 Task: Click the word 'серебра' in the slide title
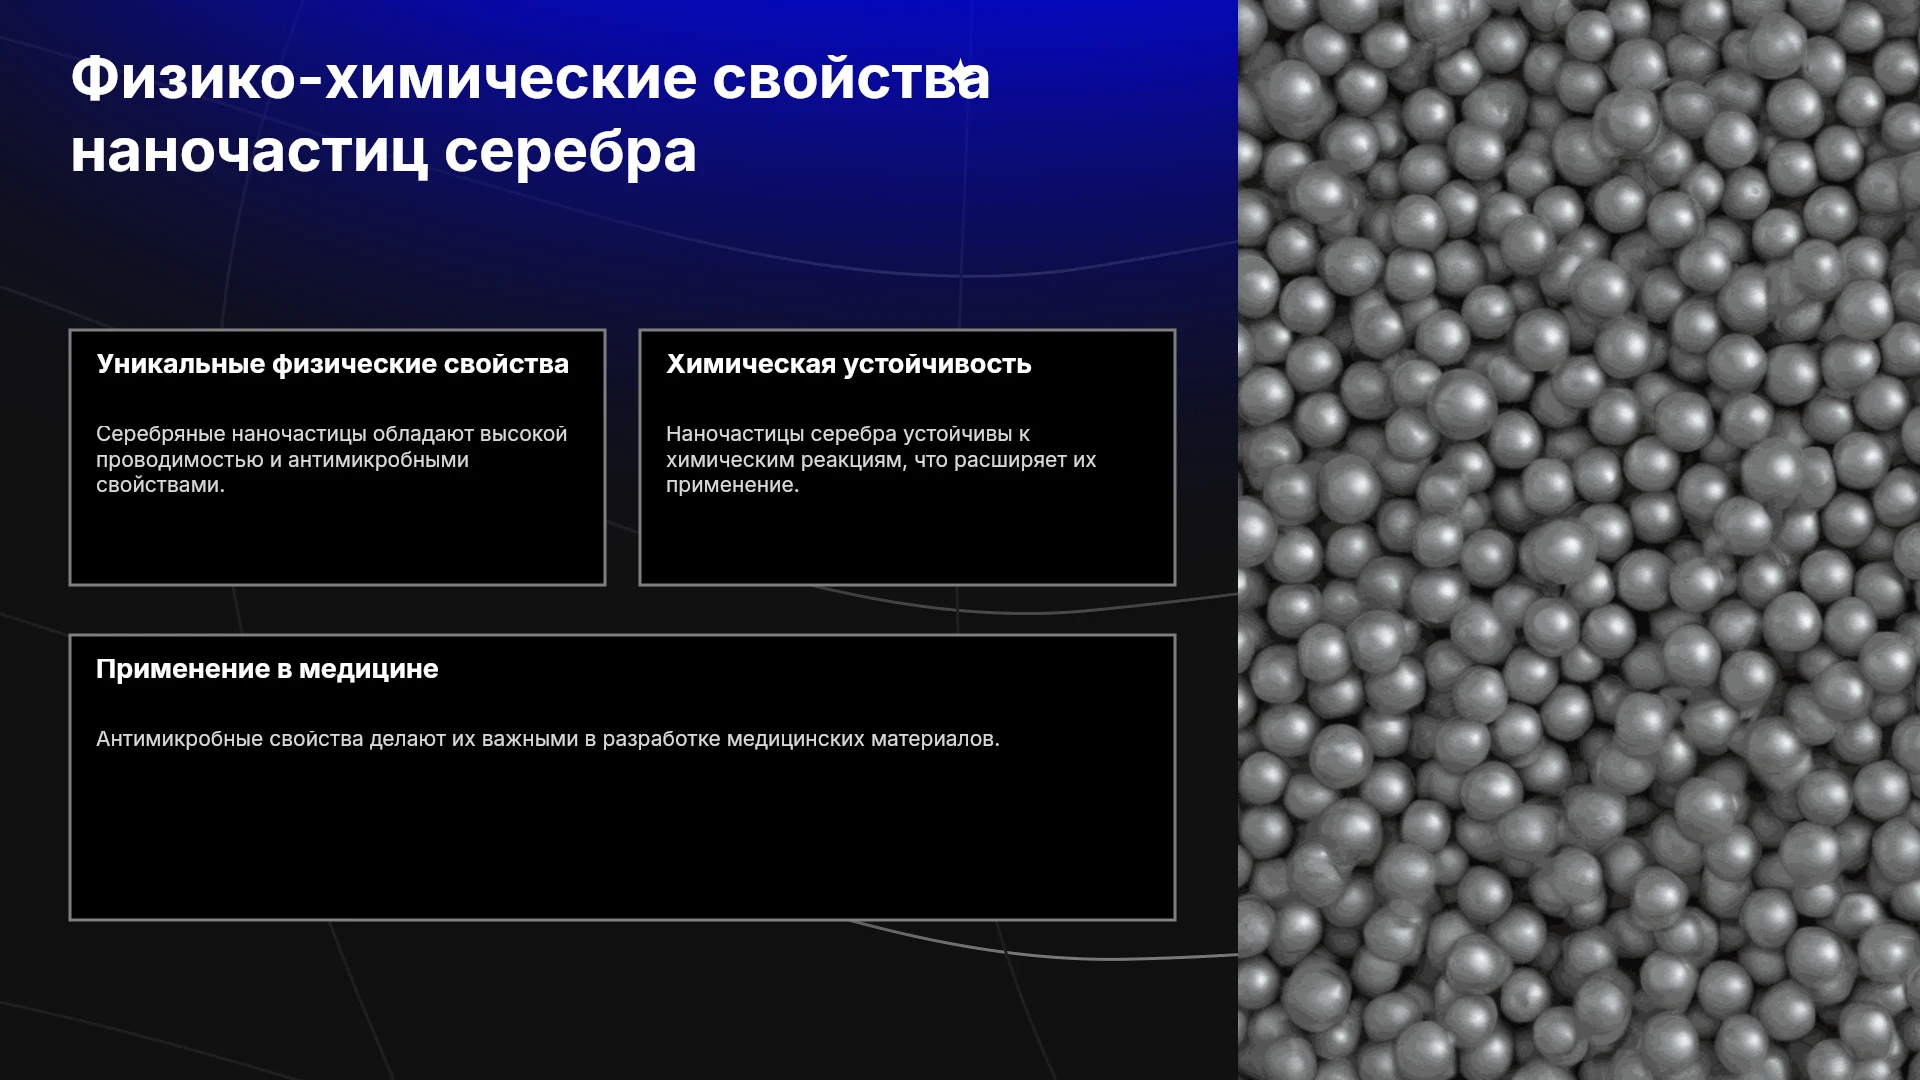(x=570, y=152)
